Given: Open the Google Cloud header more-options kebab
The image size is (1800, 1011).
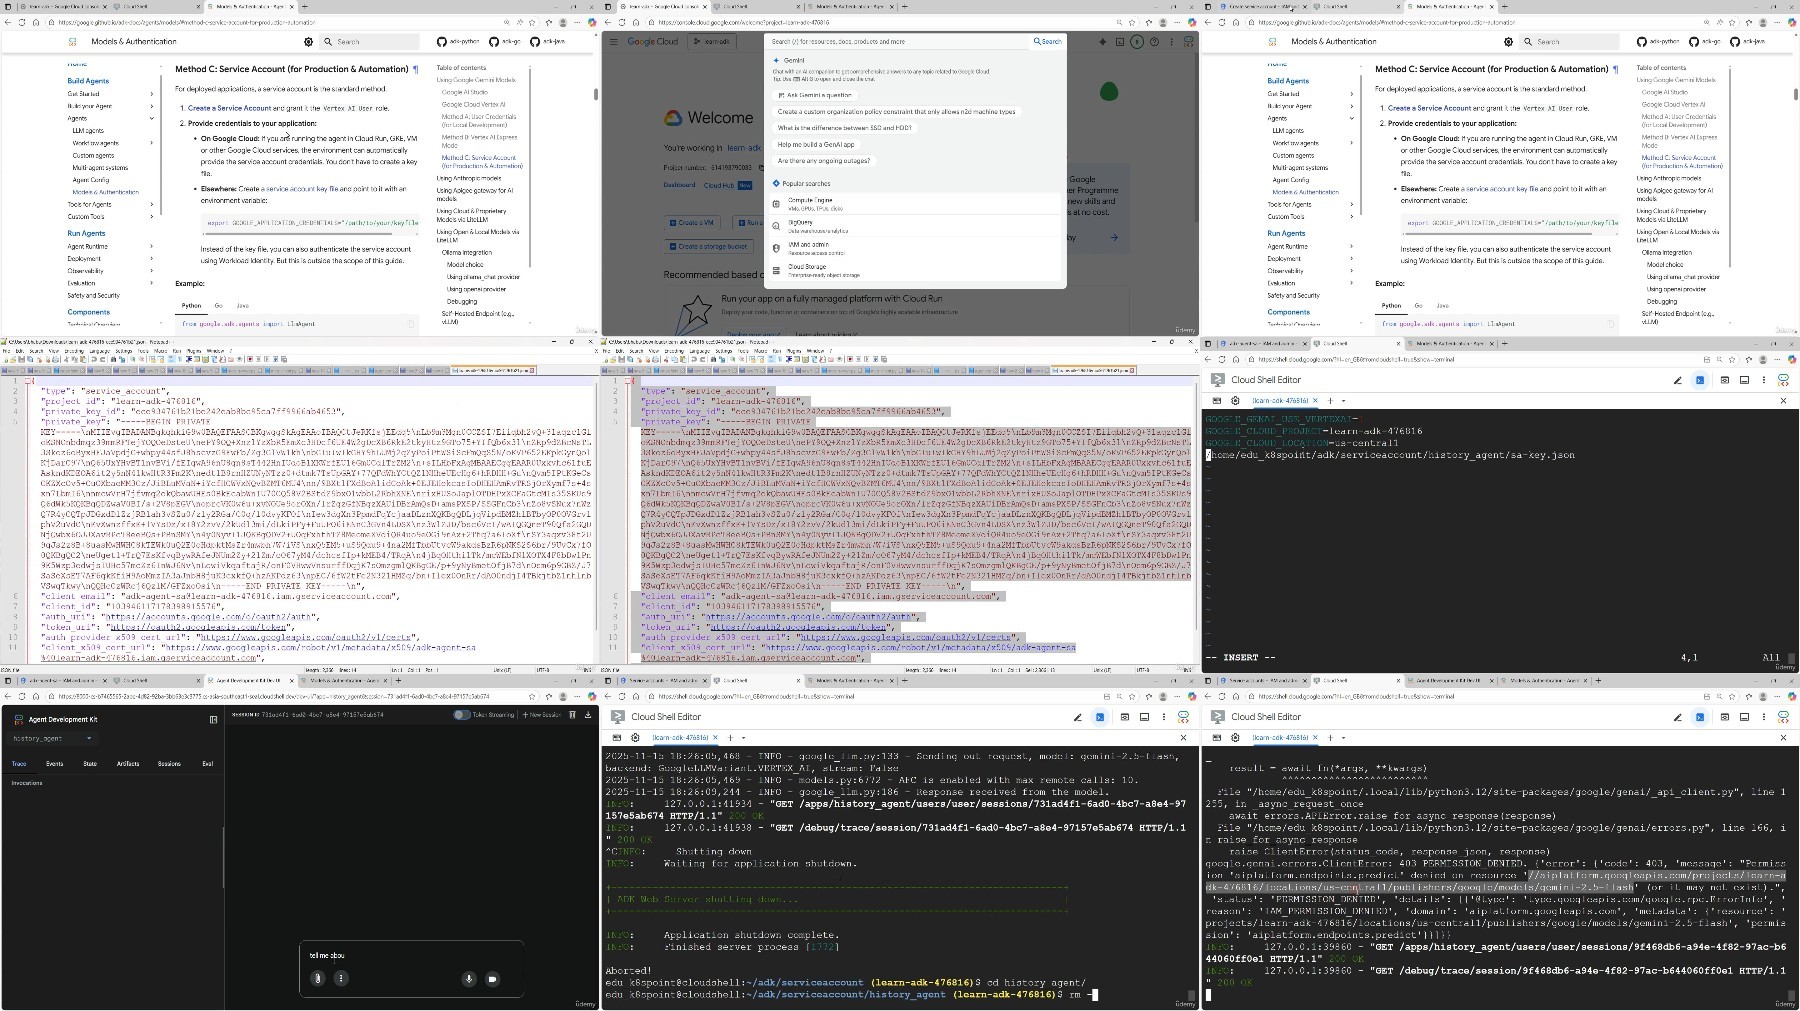Looking at the screenshot, I should pyautogui.click(x=1170, y=42).
